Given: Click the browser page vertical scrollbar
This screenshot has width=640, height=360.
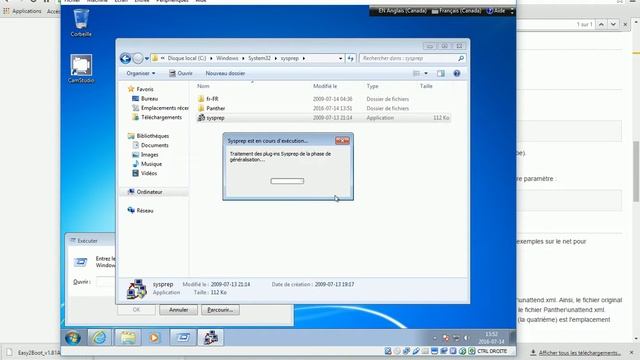Looking at the screenshot, I should coord(636,171).
